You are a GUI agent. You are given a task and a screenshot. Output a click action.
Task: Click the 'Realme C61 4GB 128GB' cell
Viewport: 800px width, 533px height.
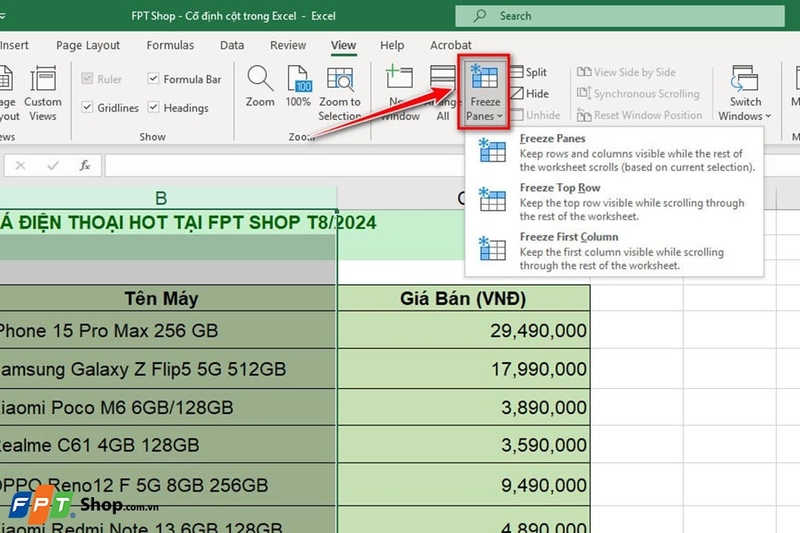pyautogui.click(x=167, y=445)
